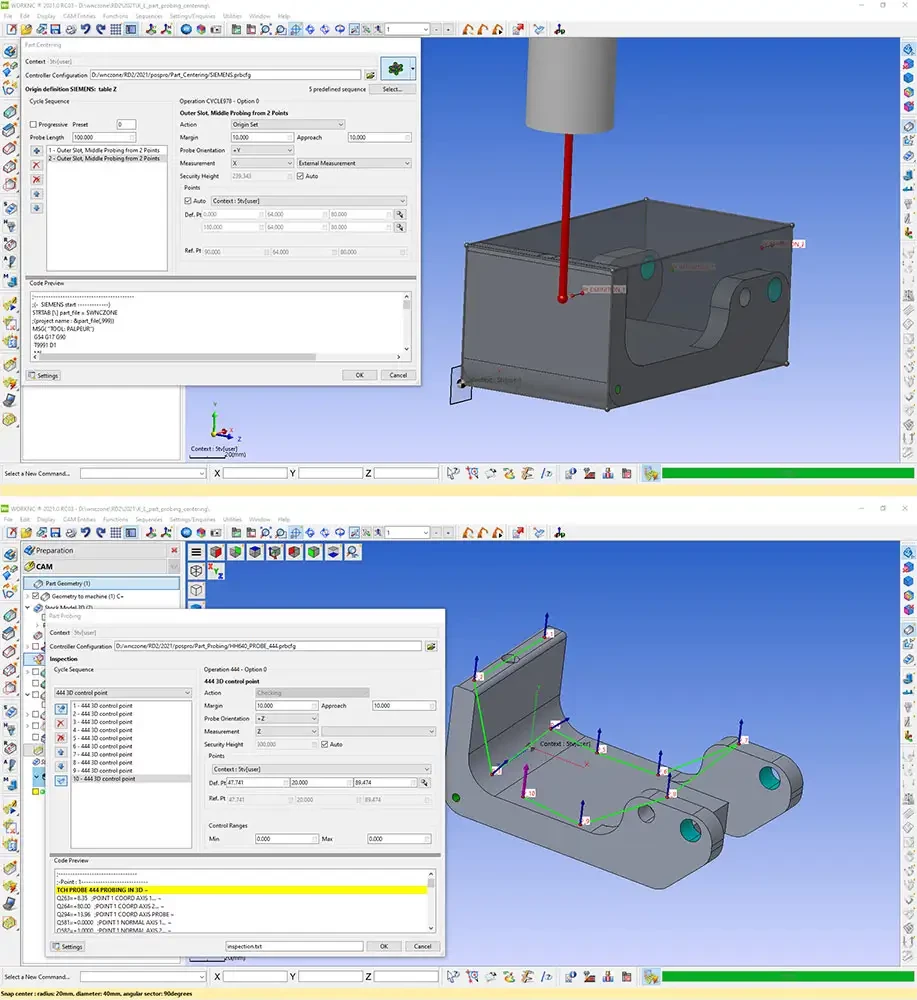Toggle Security Height Auto checkbox in Part Probing

325,744
